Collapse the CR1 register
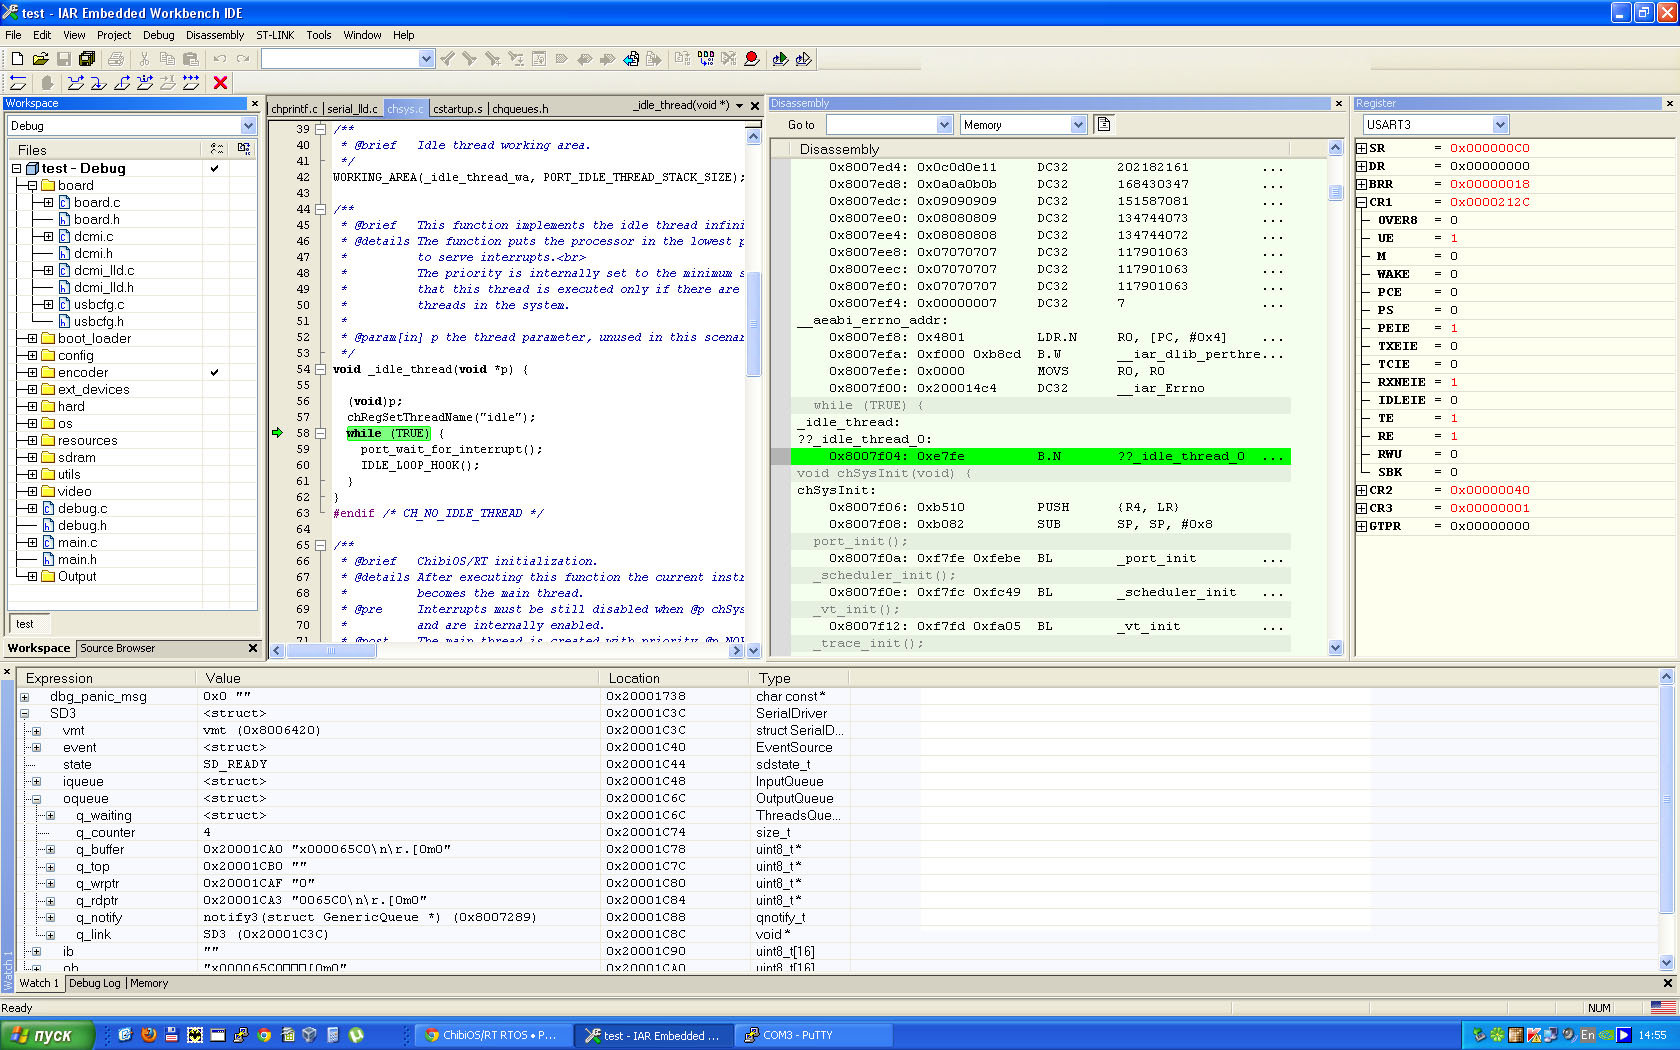This screenshot has height=1050, width=1680. (1361, 202)
